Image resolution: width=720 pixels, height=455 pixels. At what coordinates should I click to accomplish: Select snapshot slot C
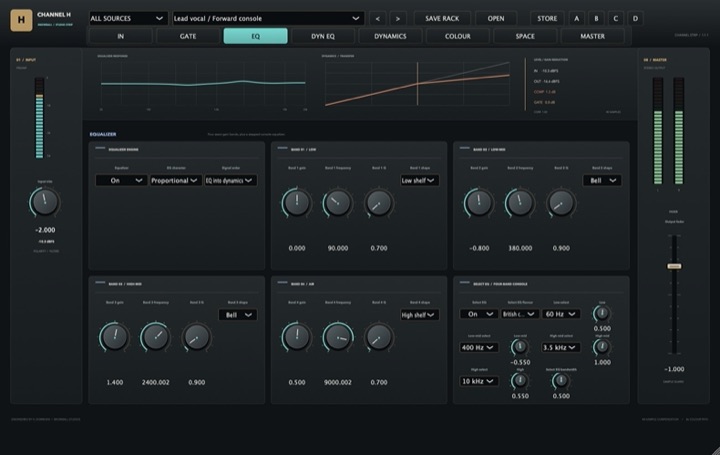(x=616, y=19)
